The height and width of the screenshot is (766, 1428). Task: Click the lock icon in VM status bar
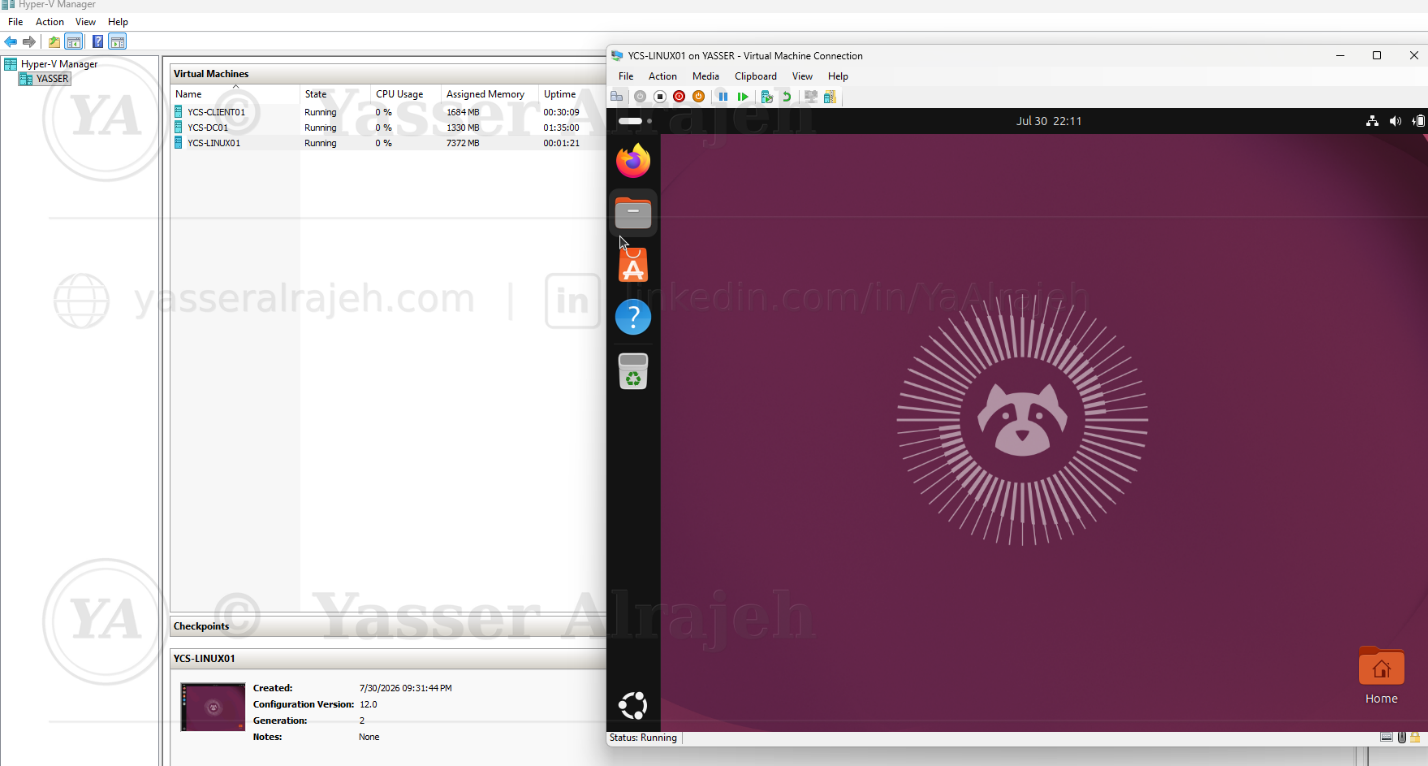click(1415, 738)
